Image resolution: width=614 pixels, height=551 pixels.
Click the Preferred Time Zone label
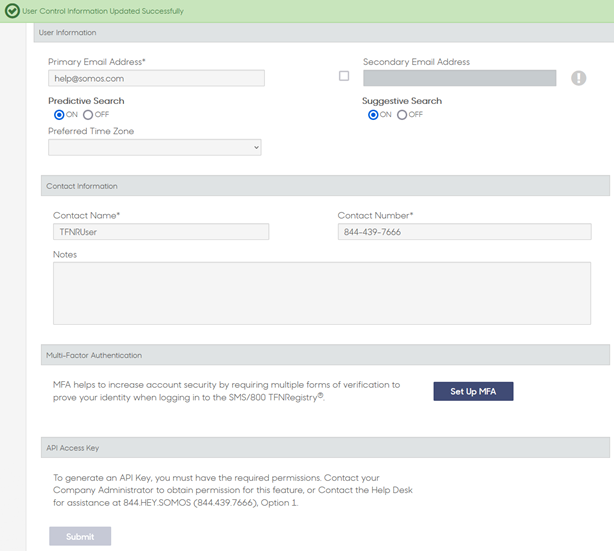coord(91,131)
